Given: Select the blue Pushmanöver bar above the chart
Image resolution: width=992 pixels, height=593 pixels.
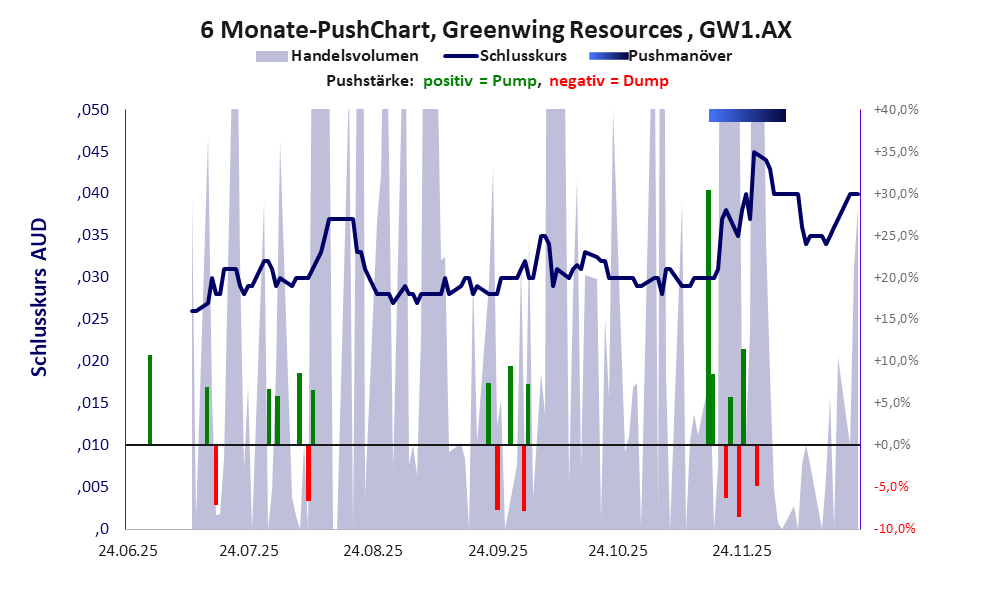Looking at the screenshot, I should [746, 116].
